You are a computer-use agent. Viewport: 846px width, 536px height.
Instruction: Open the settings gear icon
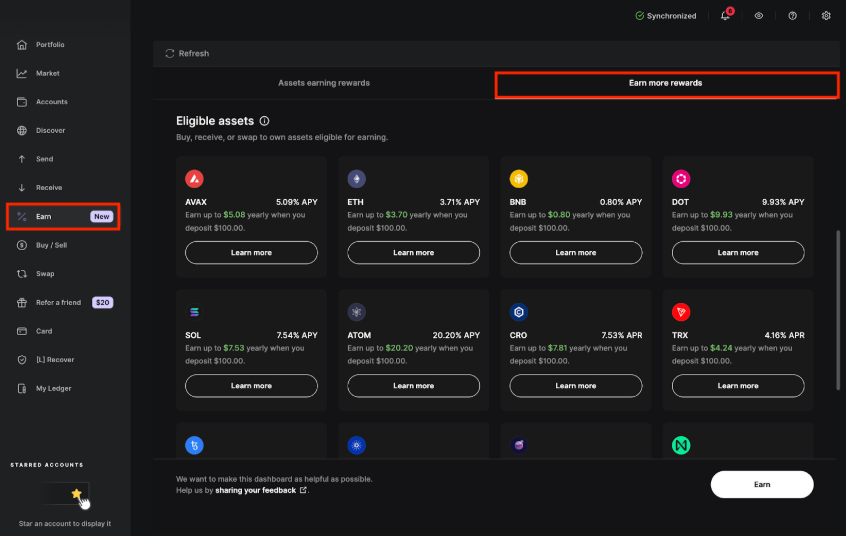(825, 16)
